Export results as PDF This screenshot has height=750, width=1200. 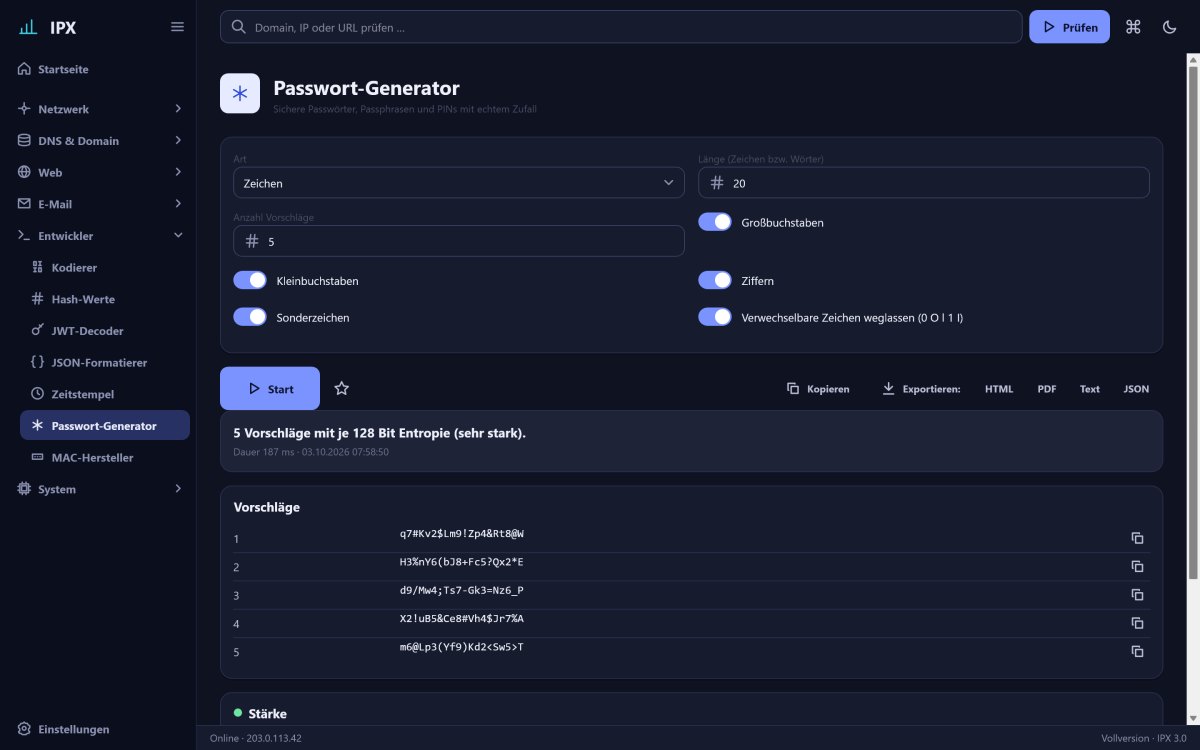pos(1047,389)
